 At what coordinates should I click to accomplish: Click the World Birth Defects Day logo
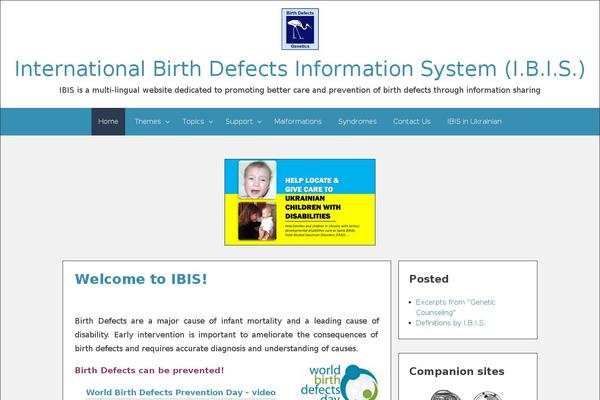340,382
